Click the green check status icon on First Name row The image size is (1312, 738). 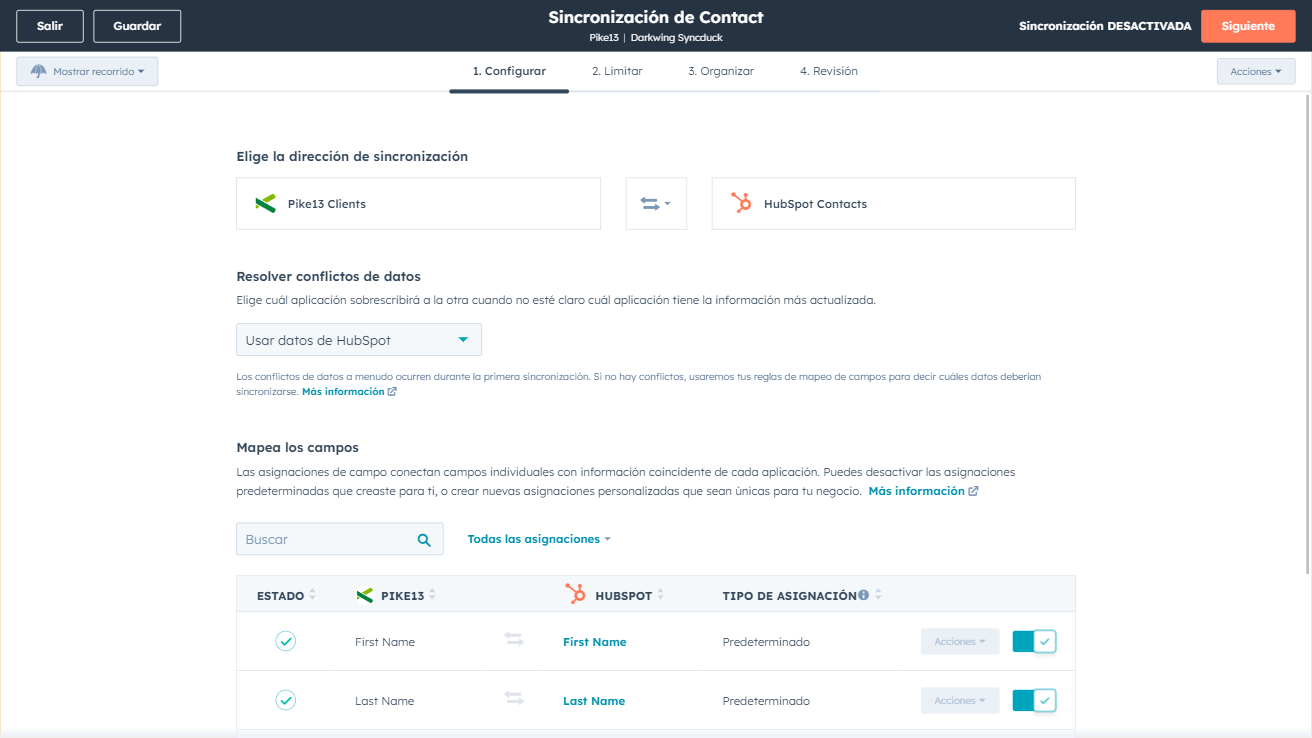pos(286,641)
